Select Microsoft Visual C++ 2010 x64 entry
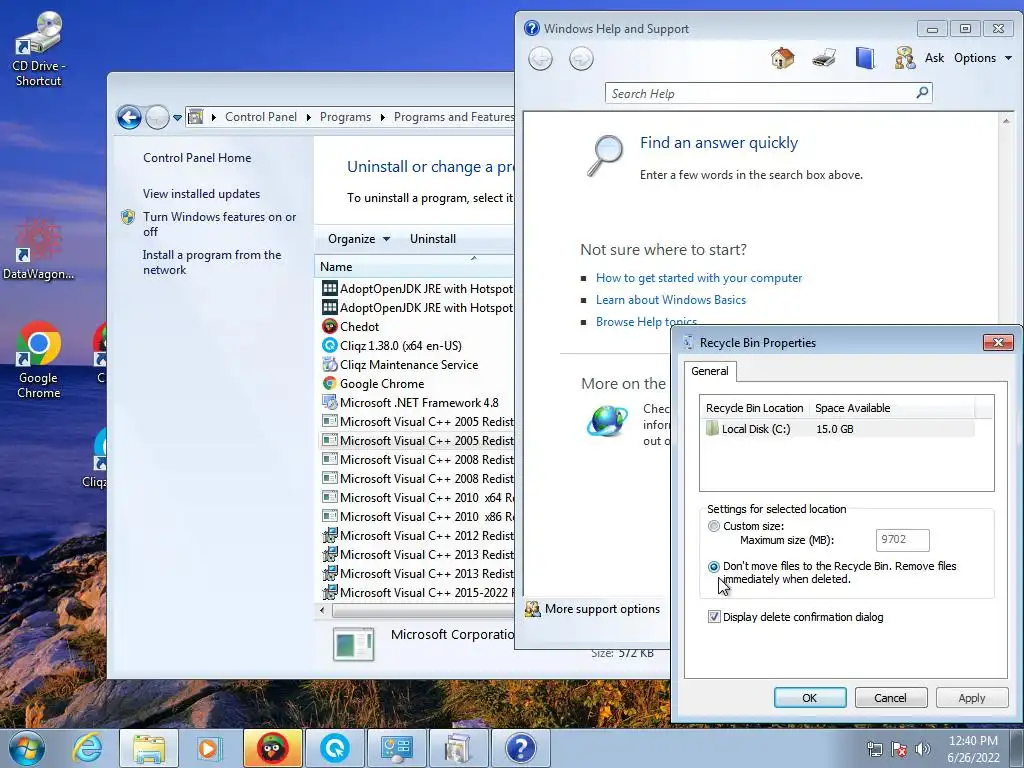Image resolution: width=1024 pixels, height=768 pixels. [418, 498]
